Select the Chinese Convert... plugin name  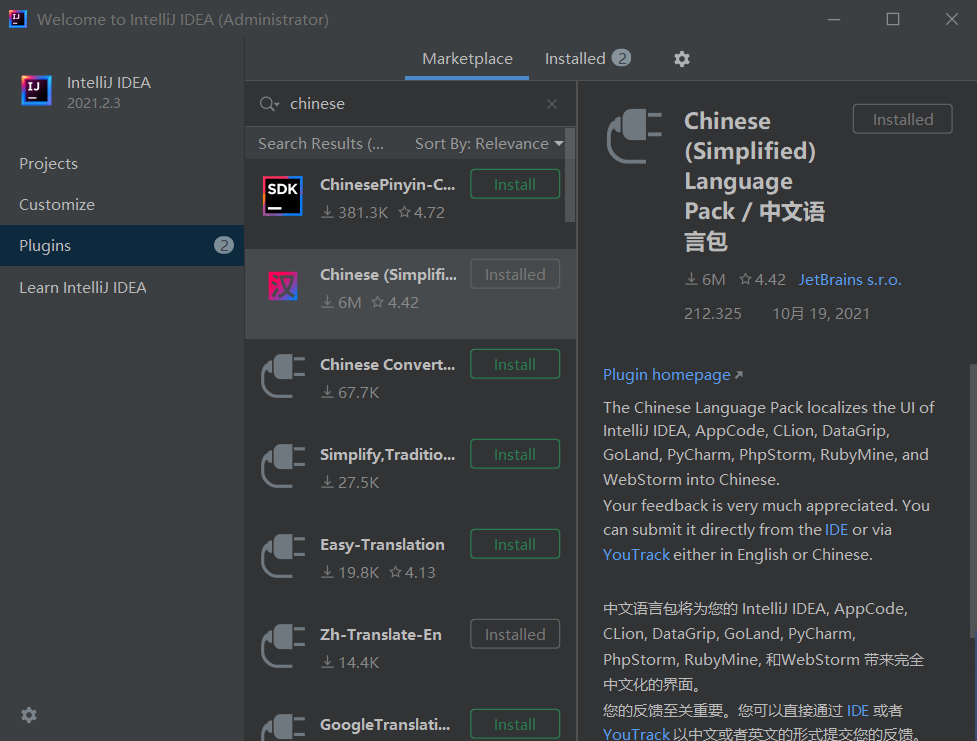coord(388,365)
